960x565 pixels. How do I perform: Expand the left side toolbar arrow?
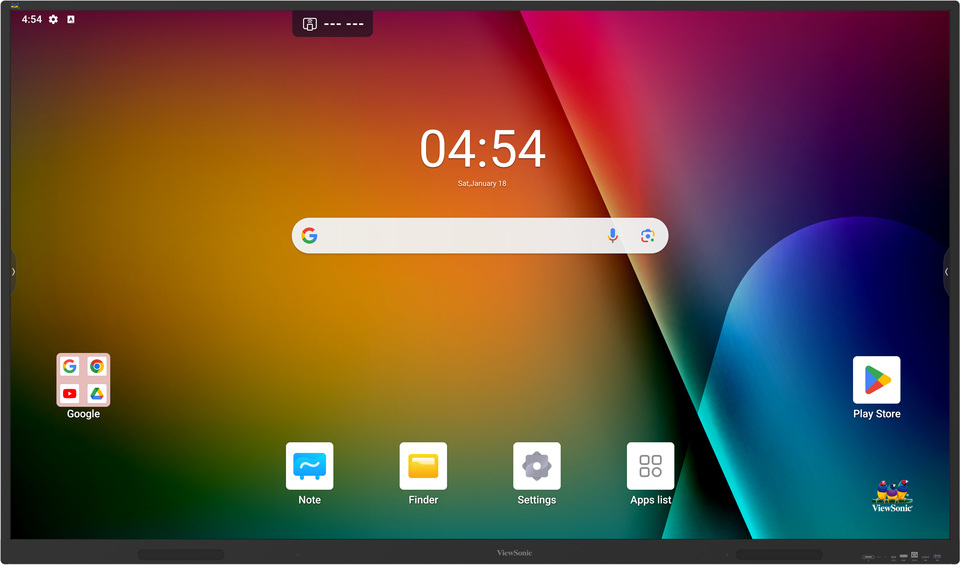13,272
